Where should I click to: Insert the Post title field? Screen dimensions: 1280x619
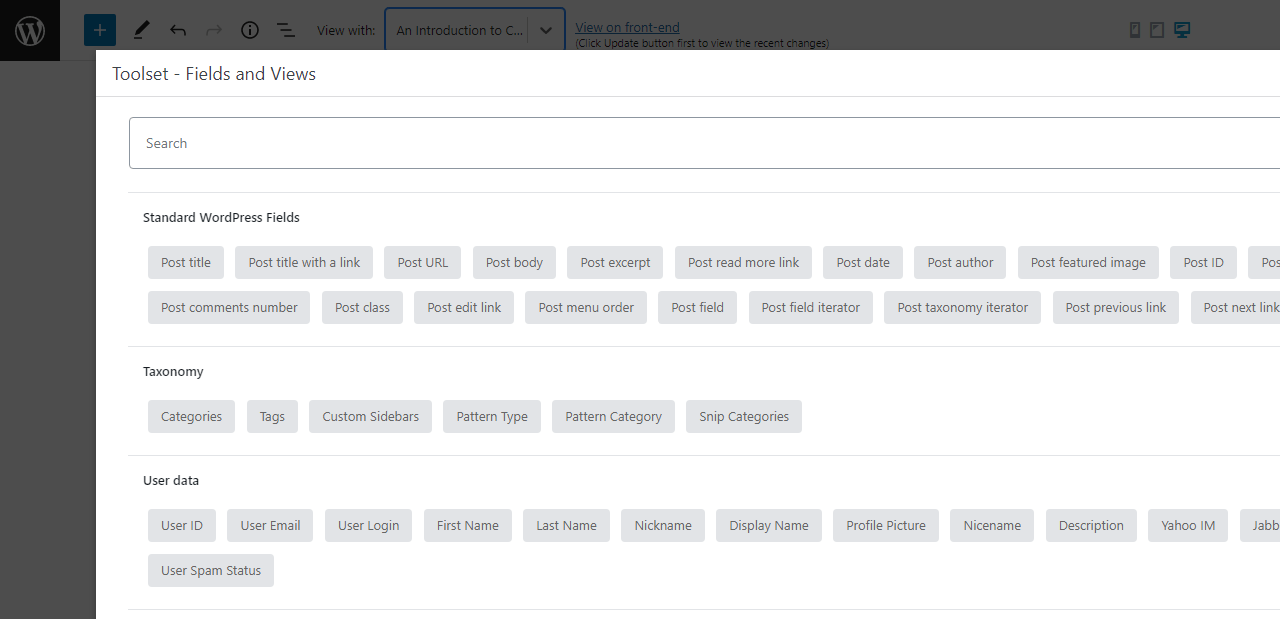coord(186,262)
